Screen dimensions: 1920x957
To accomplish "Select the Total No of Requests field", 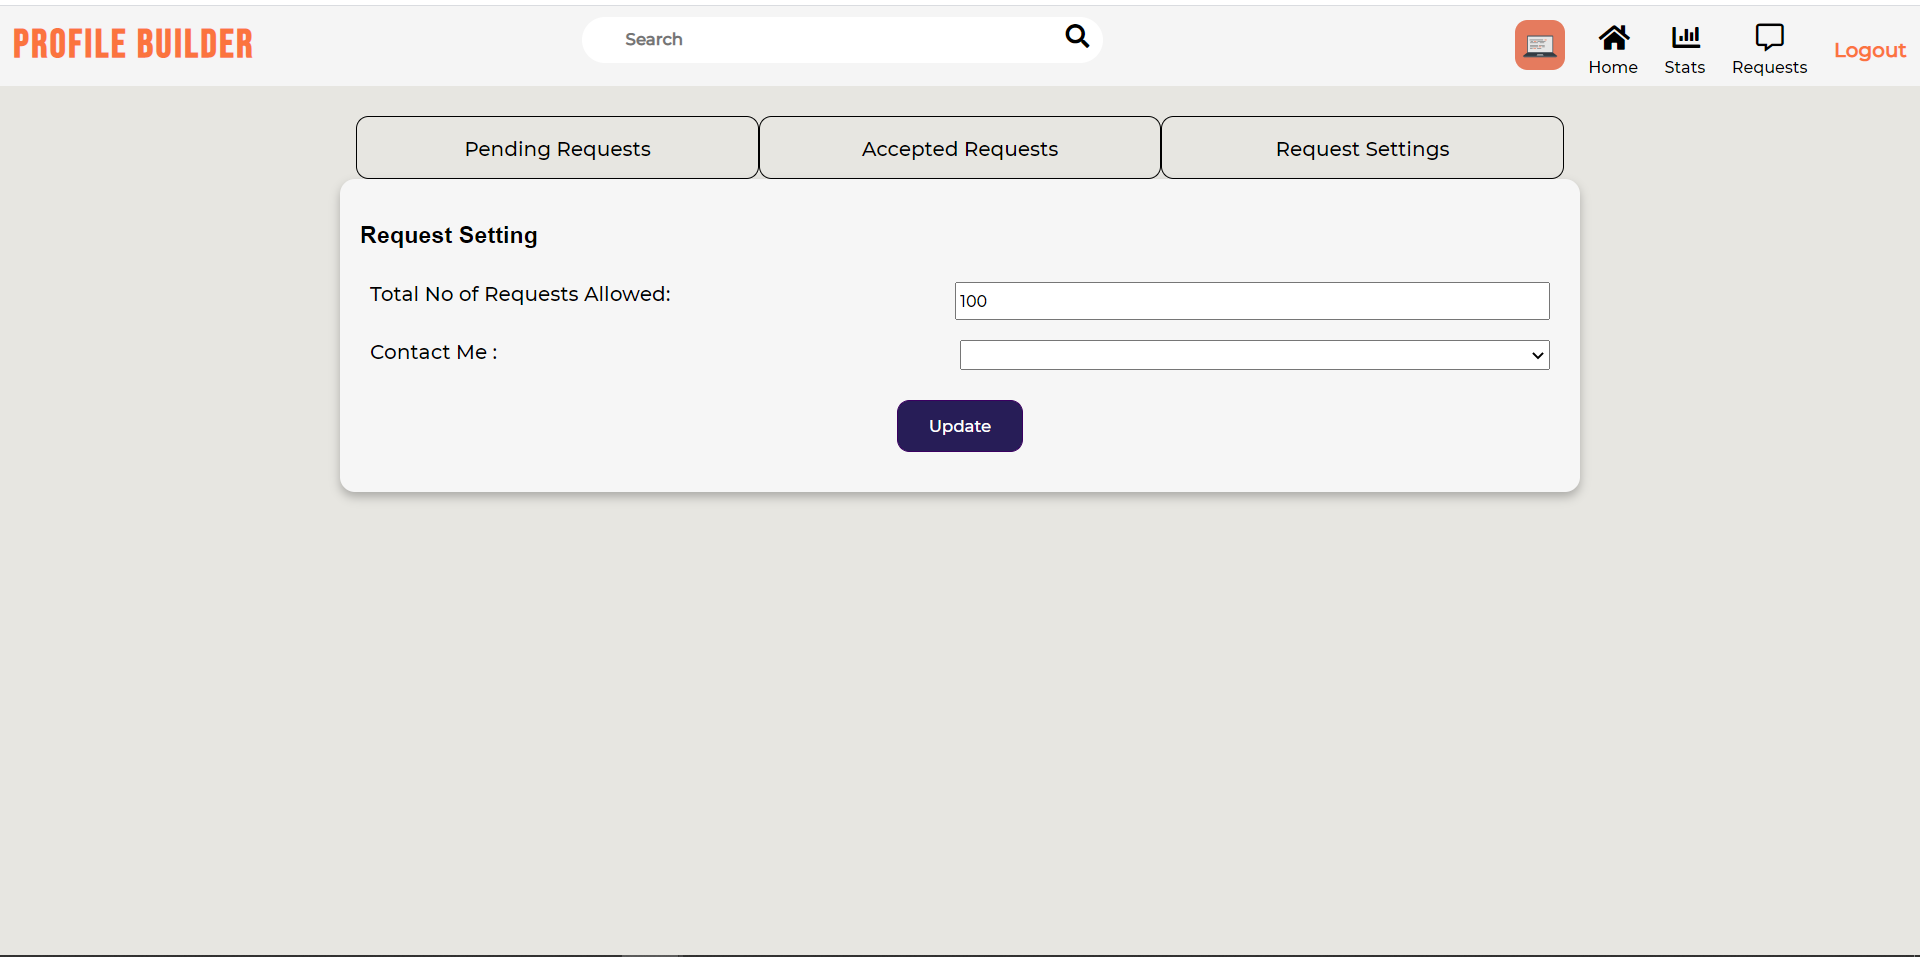I will point(1251,300).
